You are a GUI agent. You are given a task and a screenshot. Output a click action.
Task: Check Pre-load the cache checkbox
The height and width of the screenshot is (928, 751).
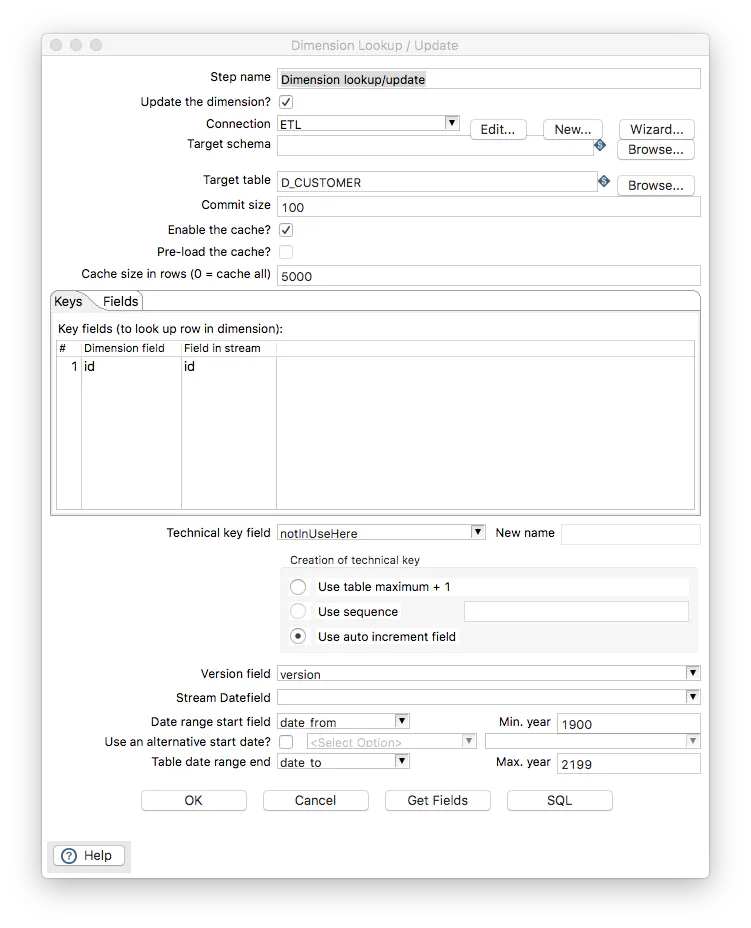click(286, 252)
